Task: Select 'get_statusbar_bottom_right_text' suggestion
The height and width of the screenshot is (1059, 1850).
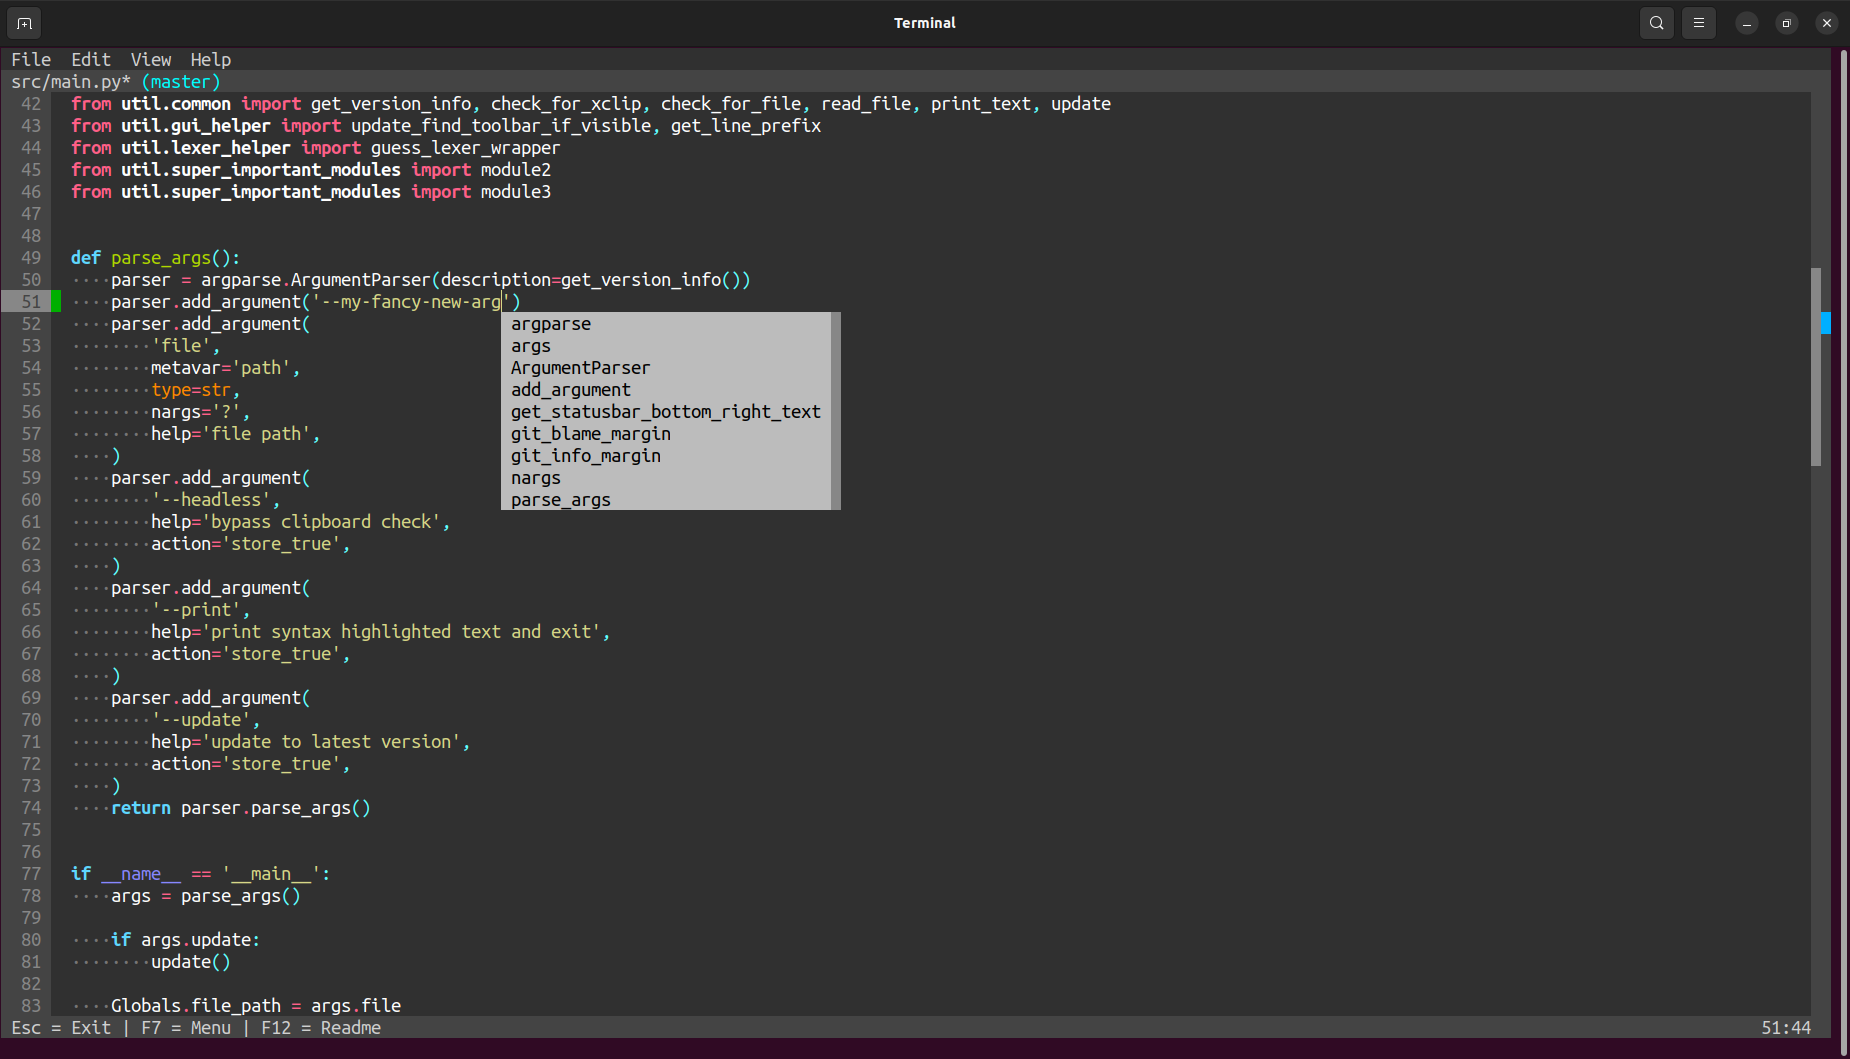Action: [x=665, y=412]
